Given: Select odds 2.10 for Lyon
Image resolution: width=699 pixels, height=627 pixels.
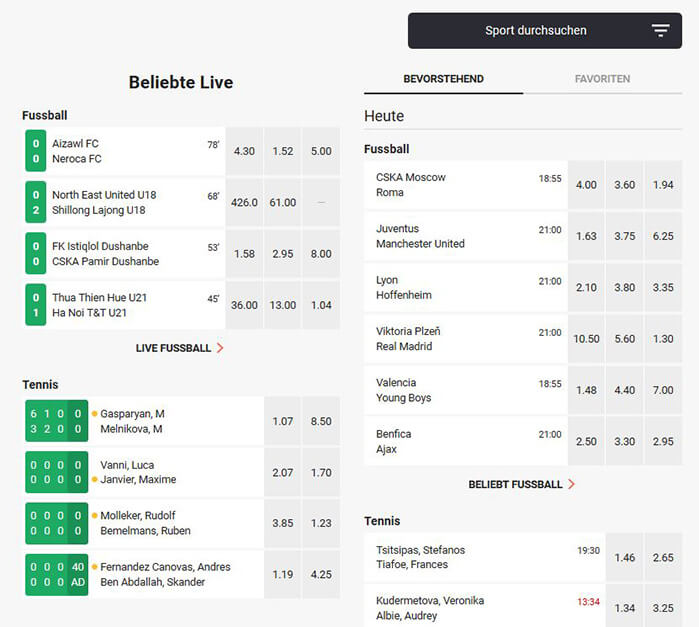Looking at the screenshot, I should (x=586, y=288).
